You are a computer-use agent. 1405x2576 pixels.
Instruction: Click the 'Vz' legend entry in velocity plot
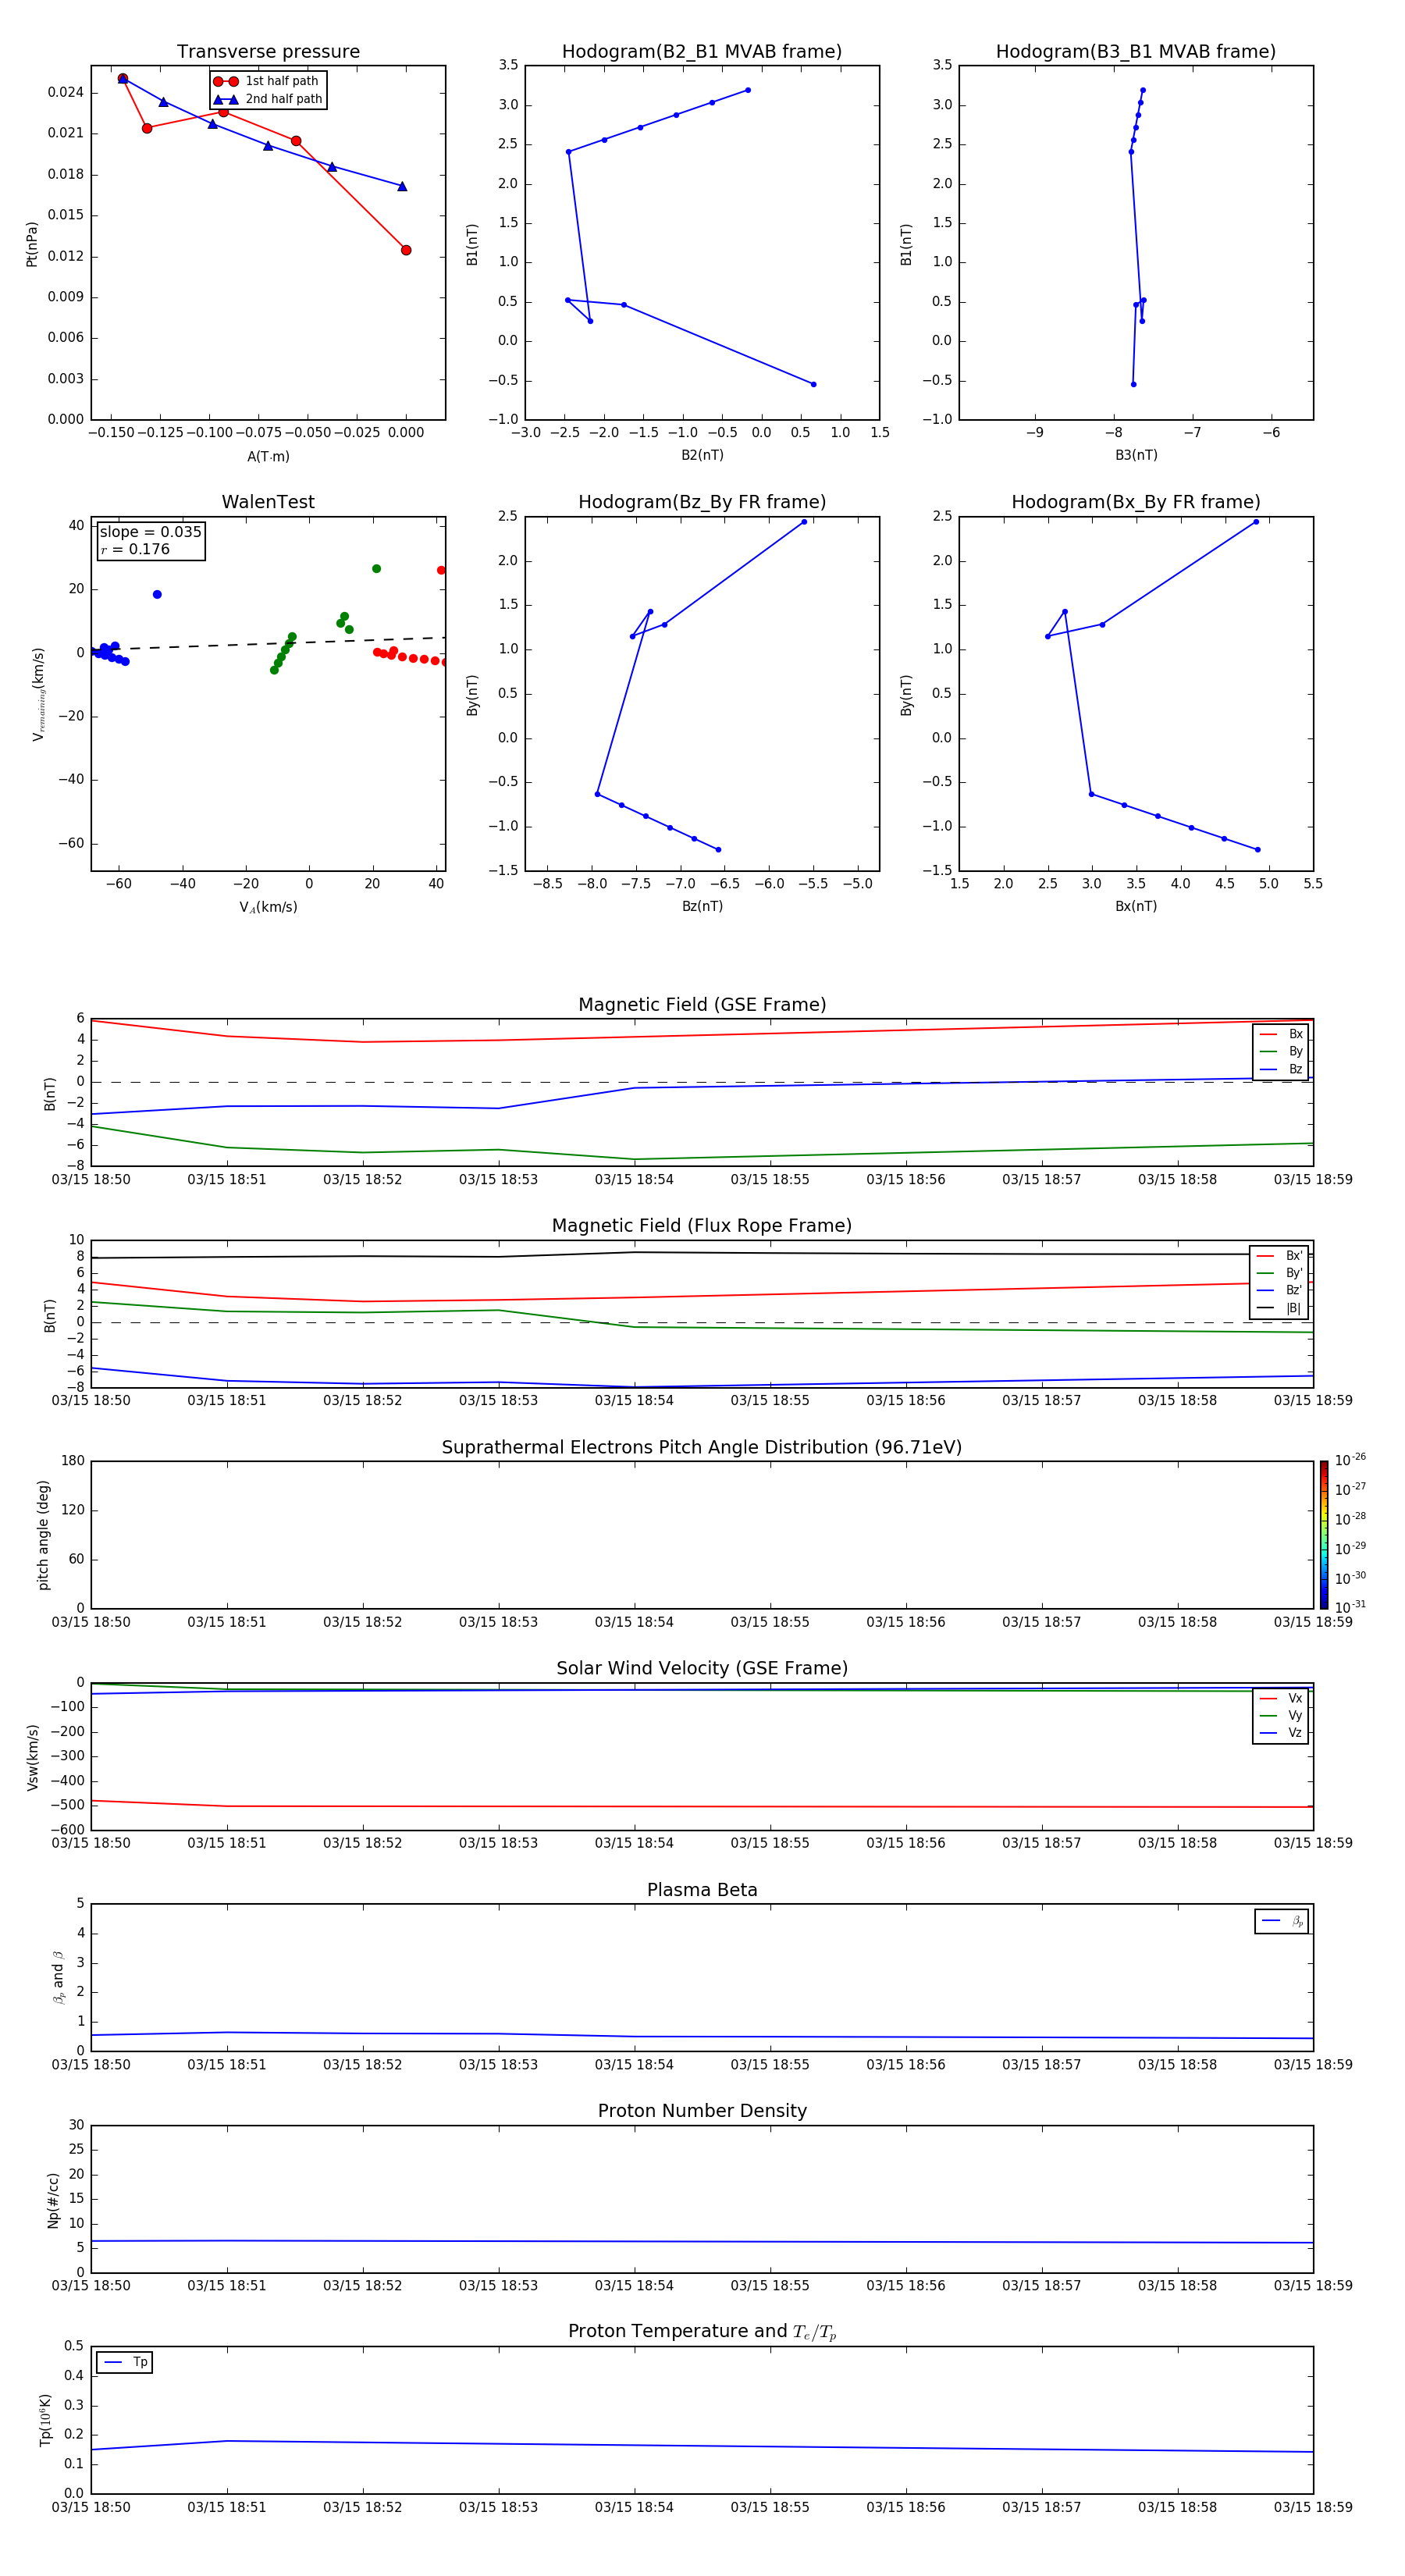(1281, 1732)
